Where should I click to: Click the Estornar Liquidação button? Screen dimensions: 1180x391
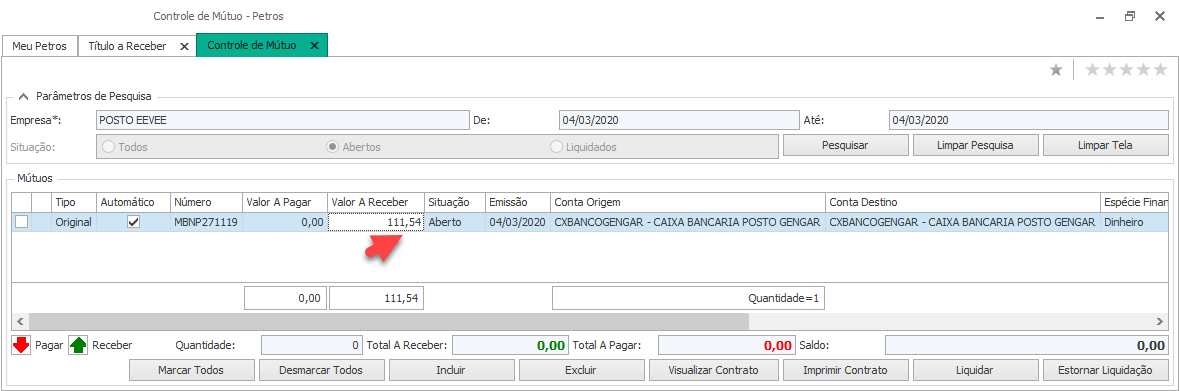(1105, 370)
